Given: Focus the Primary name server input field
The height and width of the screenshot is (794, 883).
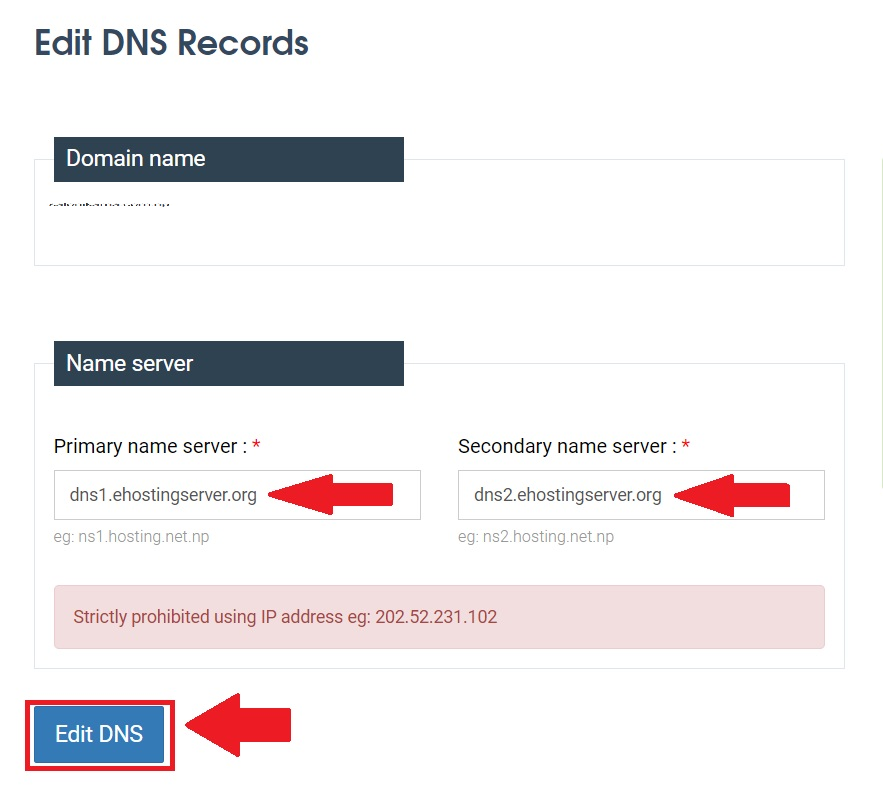Looking at the screenshot, I should (237, 495).
